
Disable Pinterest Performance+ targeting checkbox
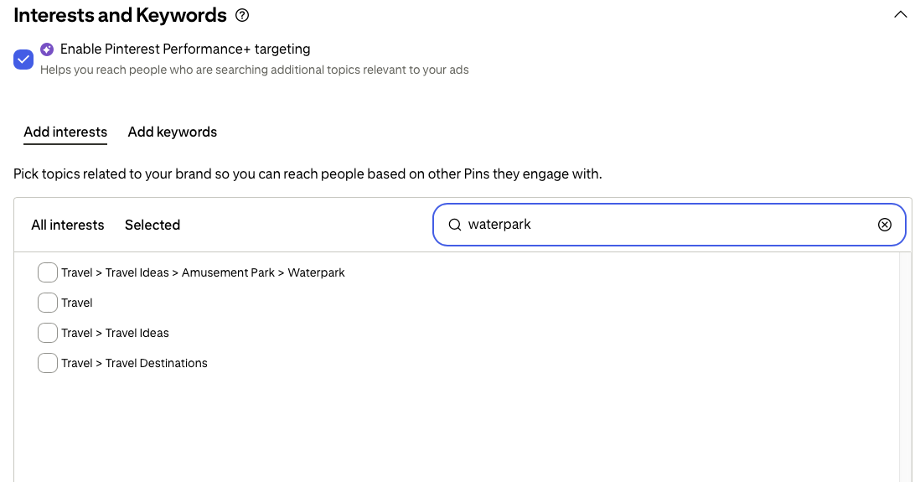point(23,59)
